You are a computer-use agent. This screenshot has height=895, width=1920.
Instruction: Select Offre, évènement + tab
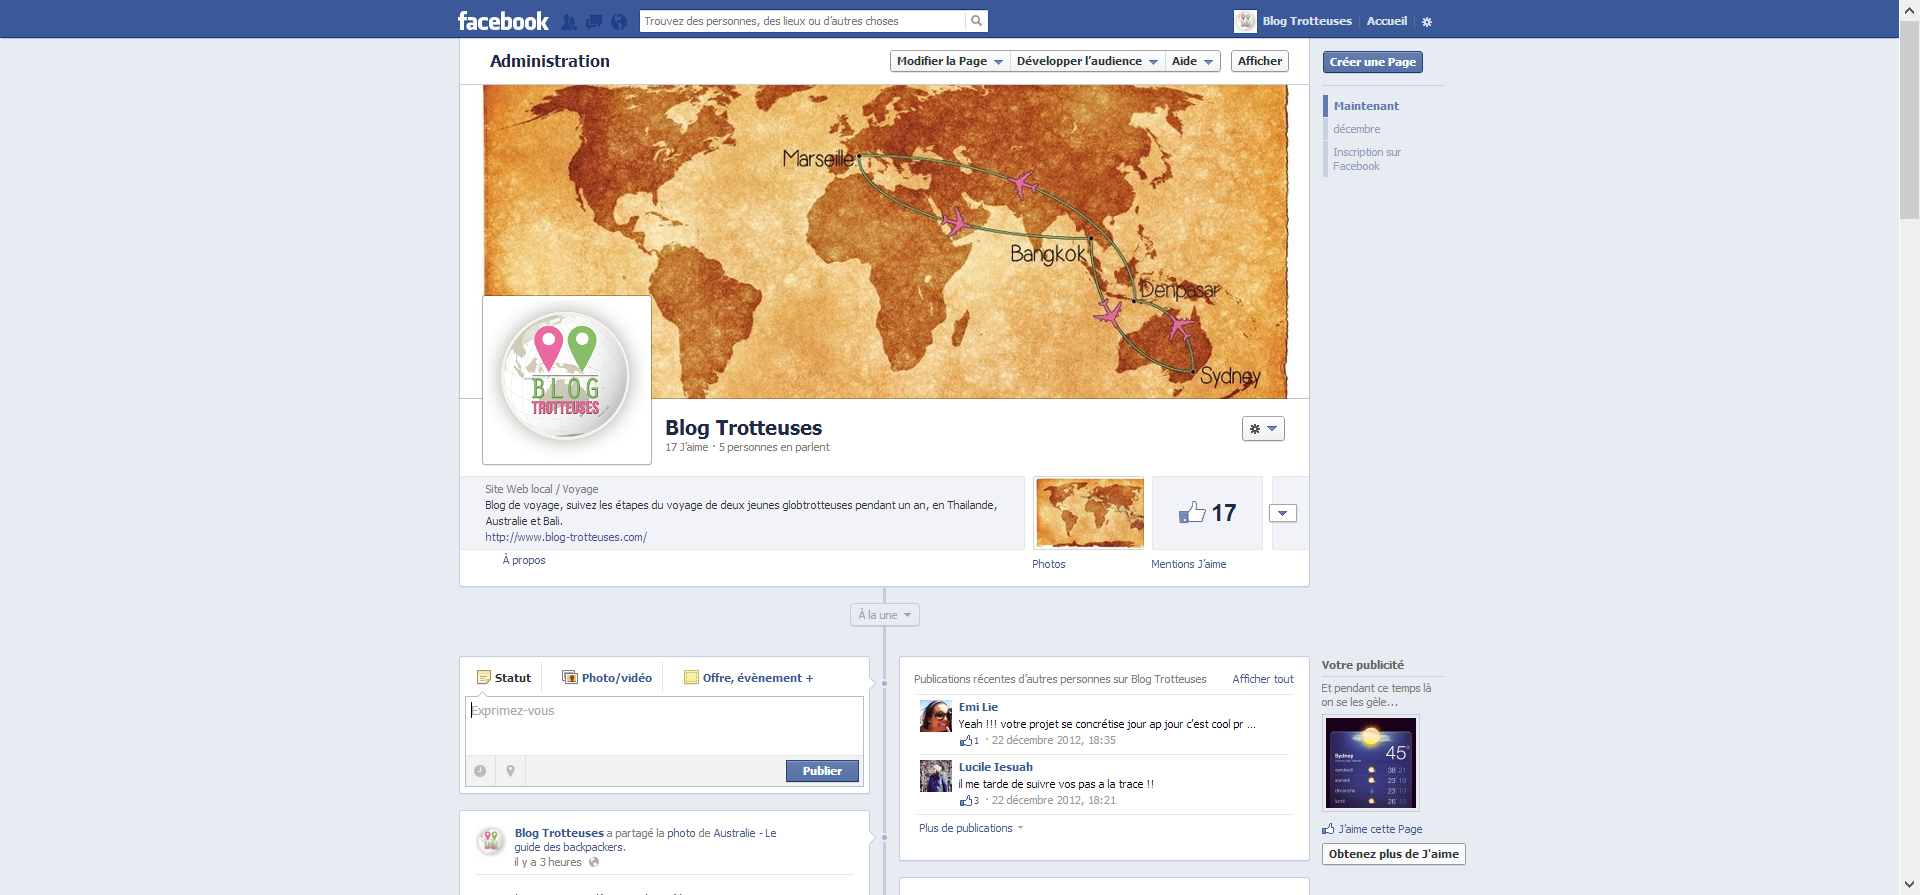click(x=748, y=678)
